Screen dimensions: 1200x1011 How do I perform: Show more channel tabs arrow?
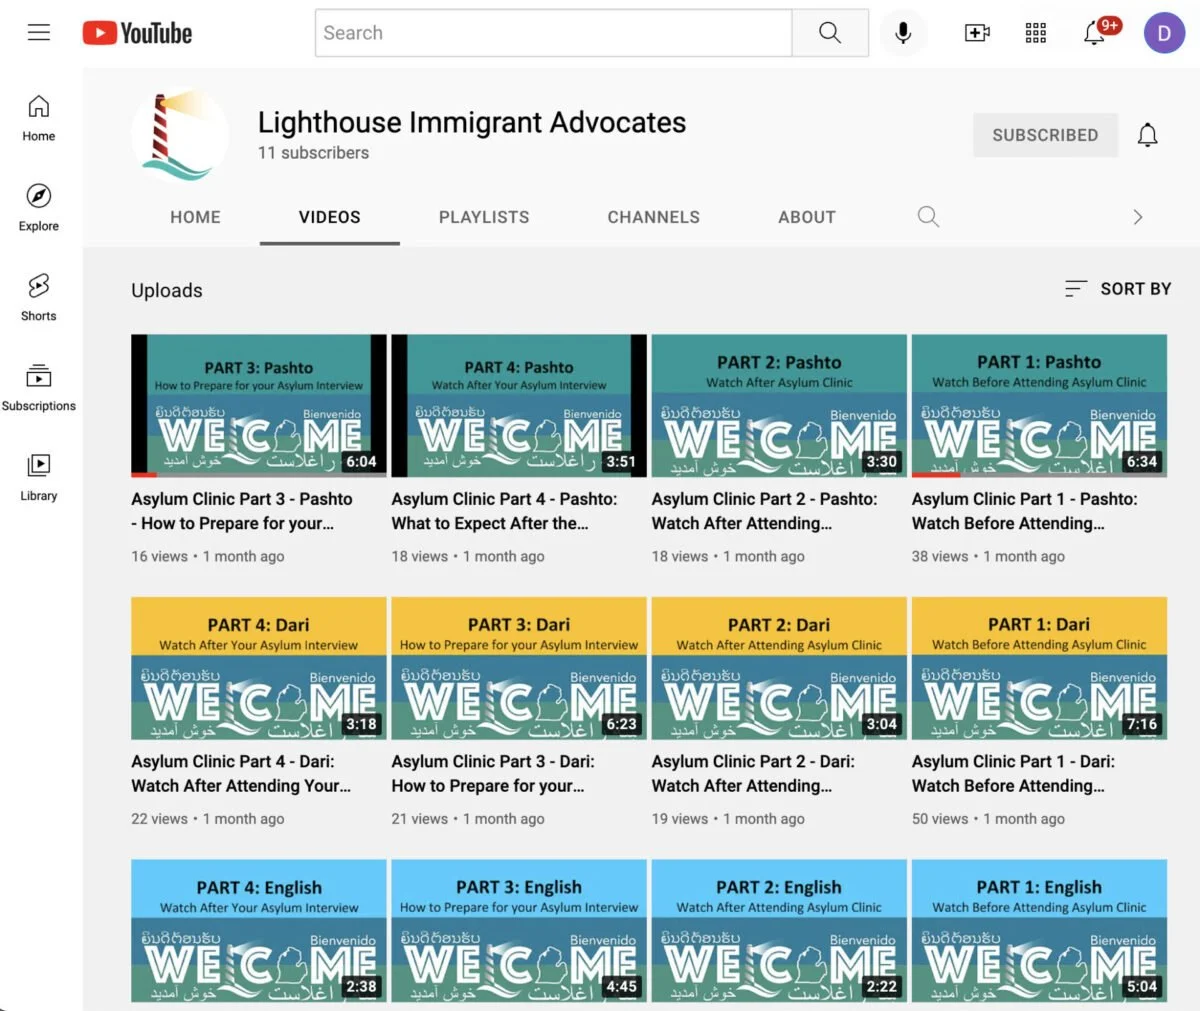click(1137, 216)
